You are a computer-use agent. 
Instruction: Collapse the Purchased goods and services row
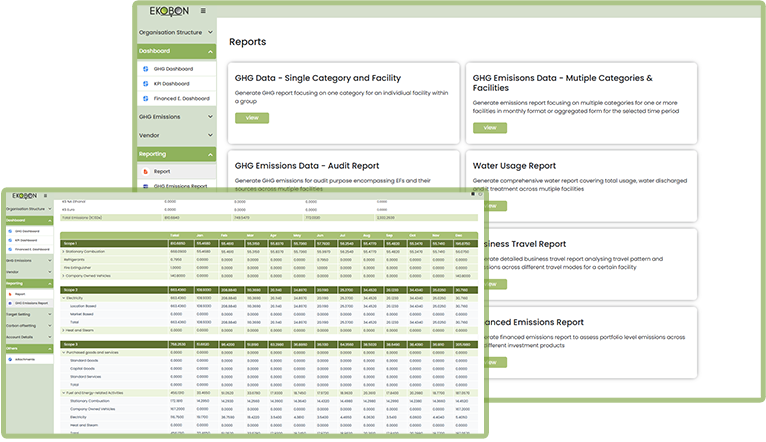64,351
